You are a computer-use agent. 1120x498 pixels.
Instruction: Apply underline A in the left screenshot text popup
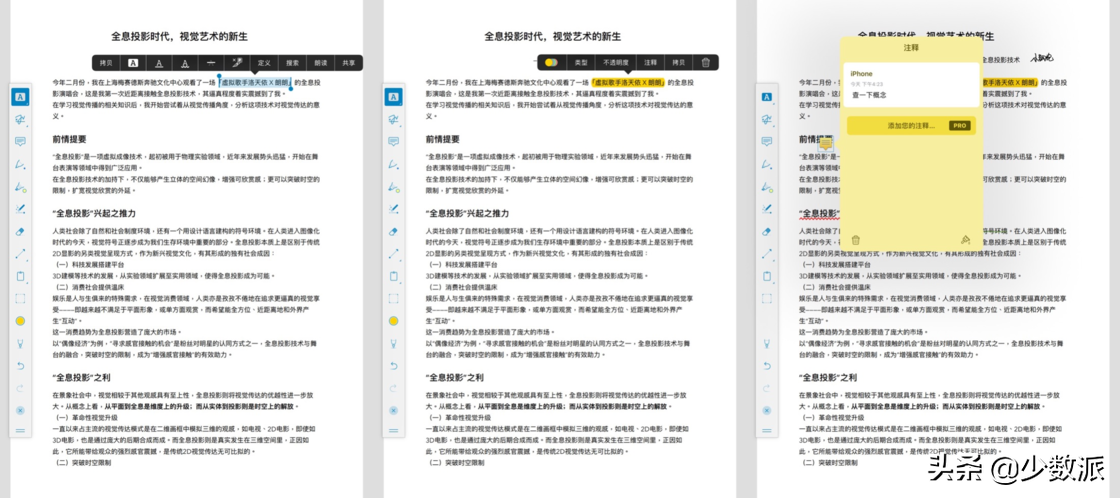click(159, 63)
